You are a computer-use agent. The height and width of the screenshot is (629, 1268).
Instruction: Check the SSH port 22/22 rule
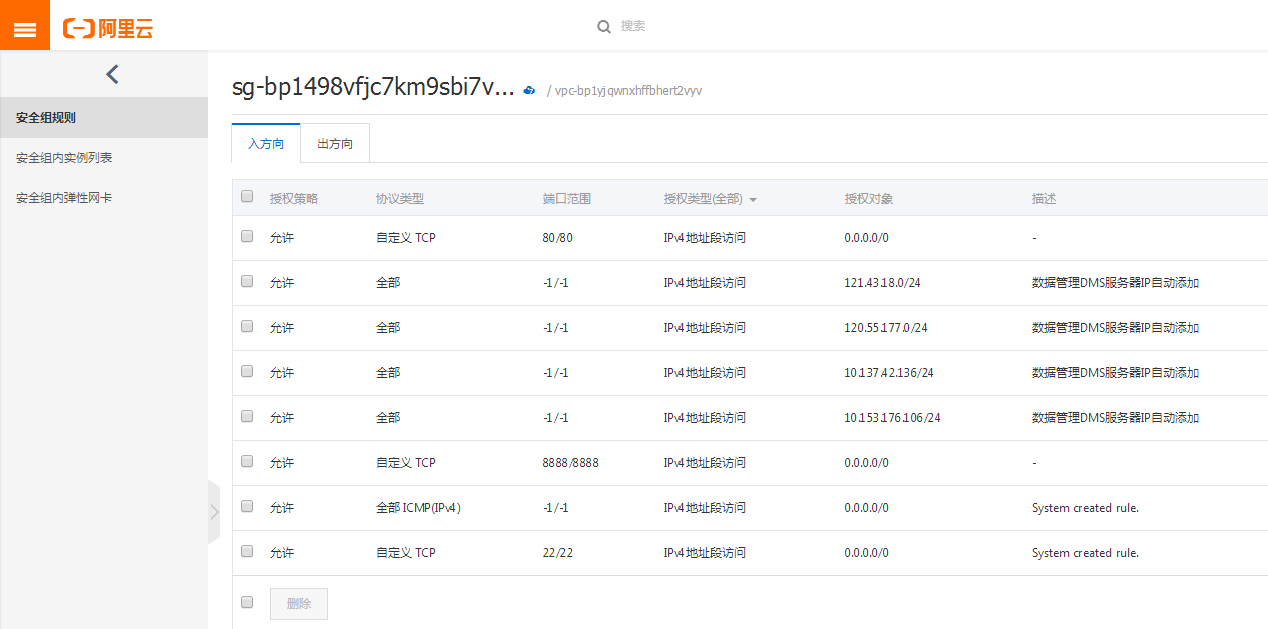[247, 552]
